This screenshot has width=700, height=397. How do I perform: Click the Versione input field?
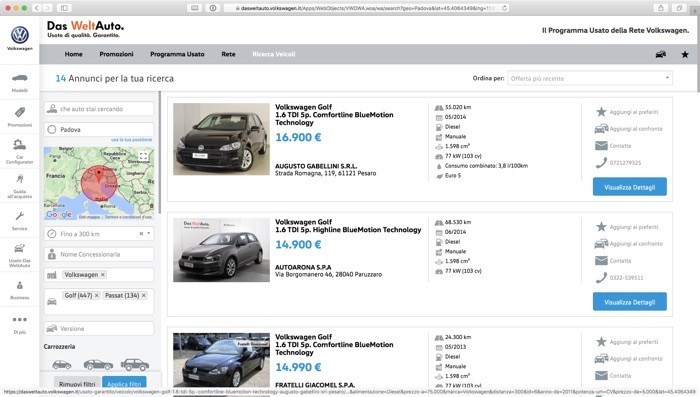(99, 328)
